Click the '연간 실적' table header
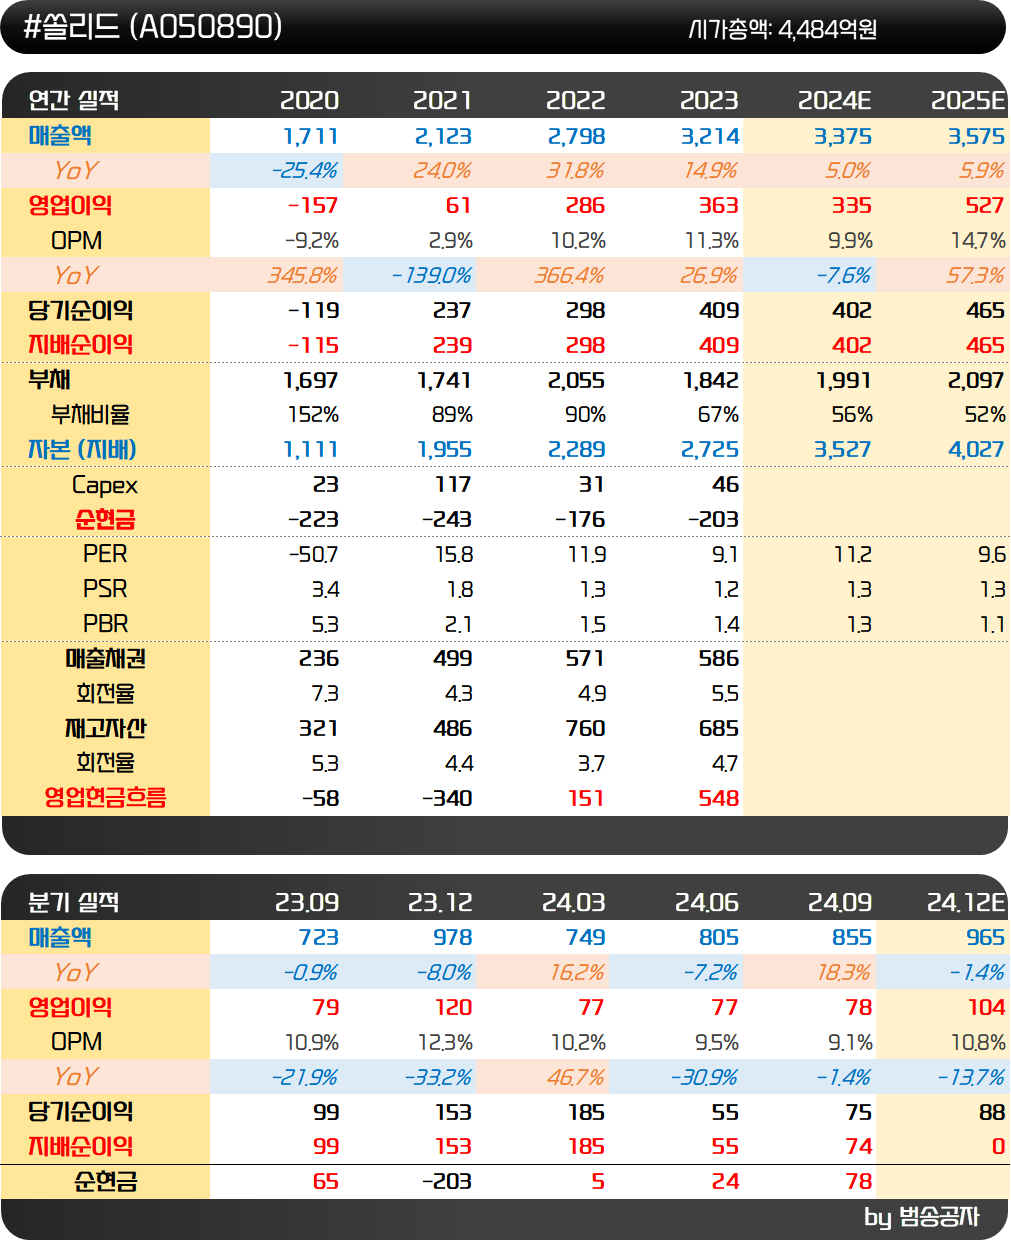 73,100
